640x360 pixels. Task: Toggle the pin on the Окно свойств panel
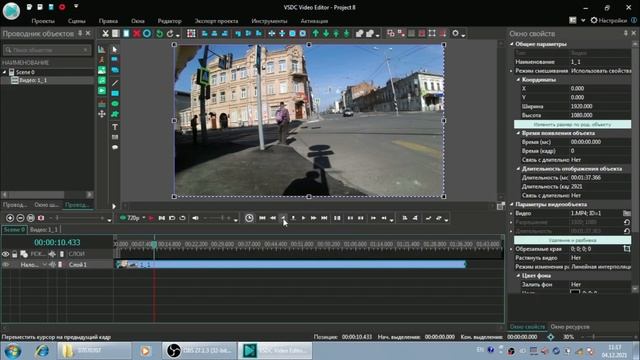tap(626, 33)
